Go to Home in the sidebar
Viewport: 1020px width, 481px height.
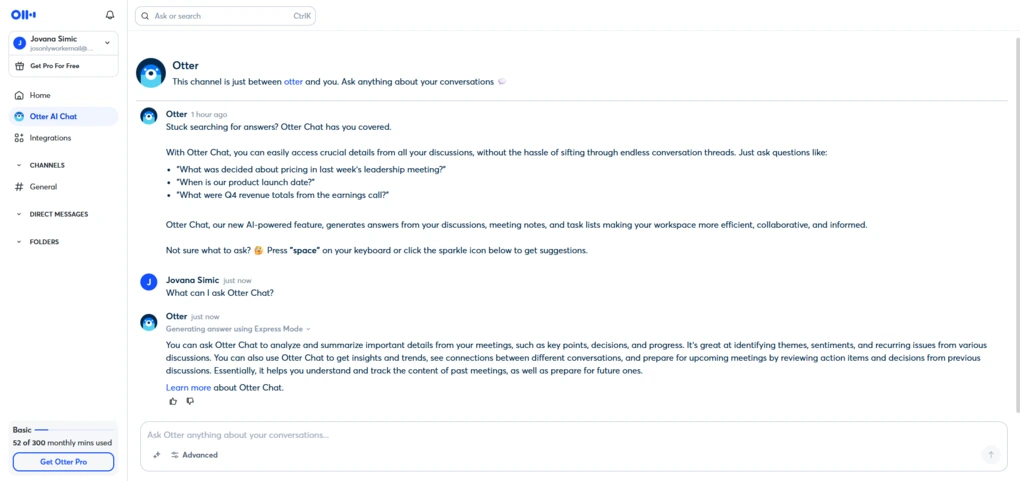[40, 95]
